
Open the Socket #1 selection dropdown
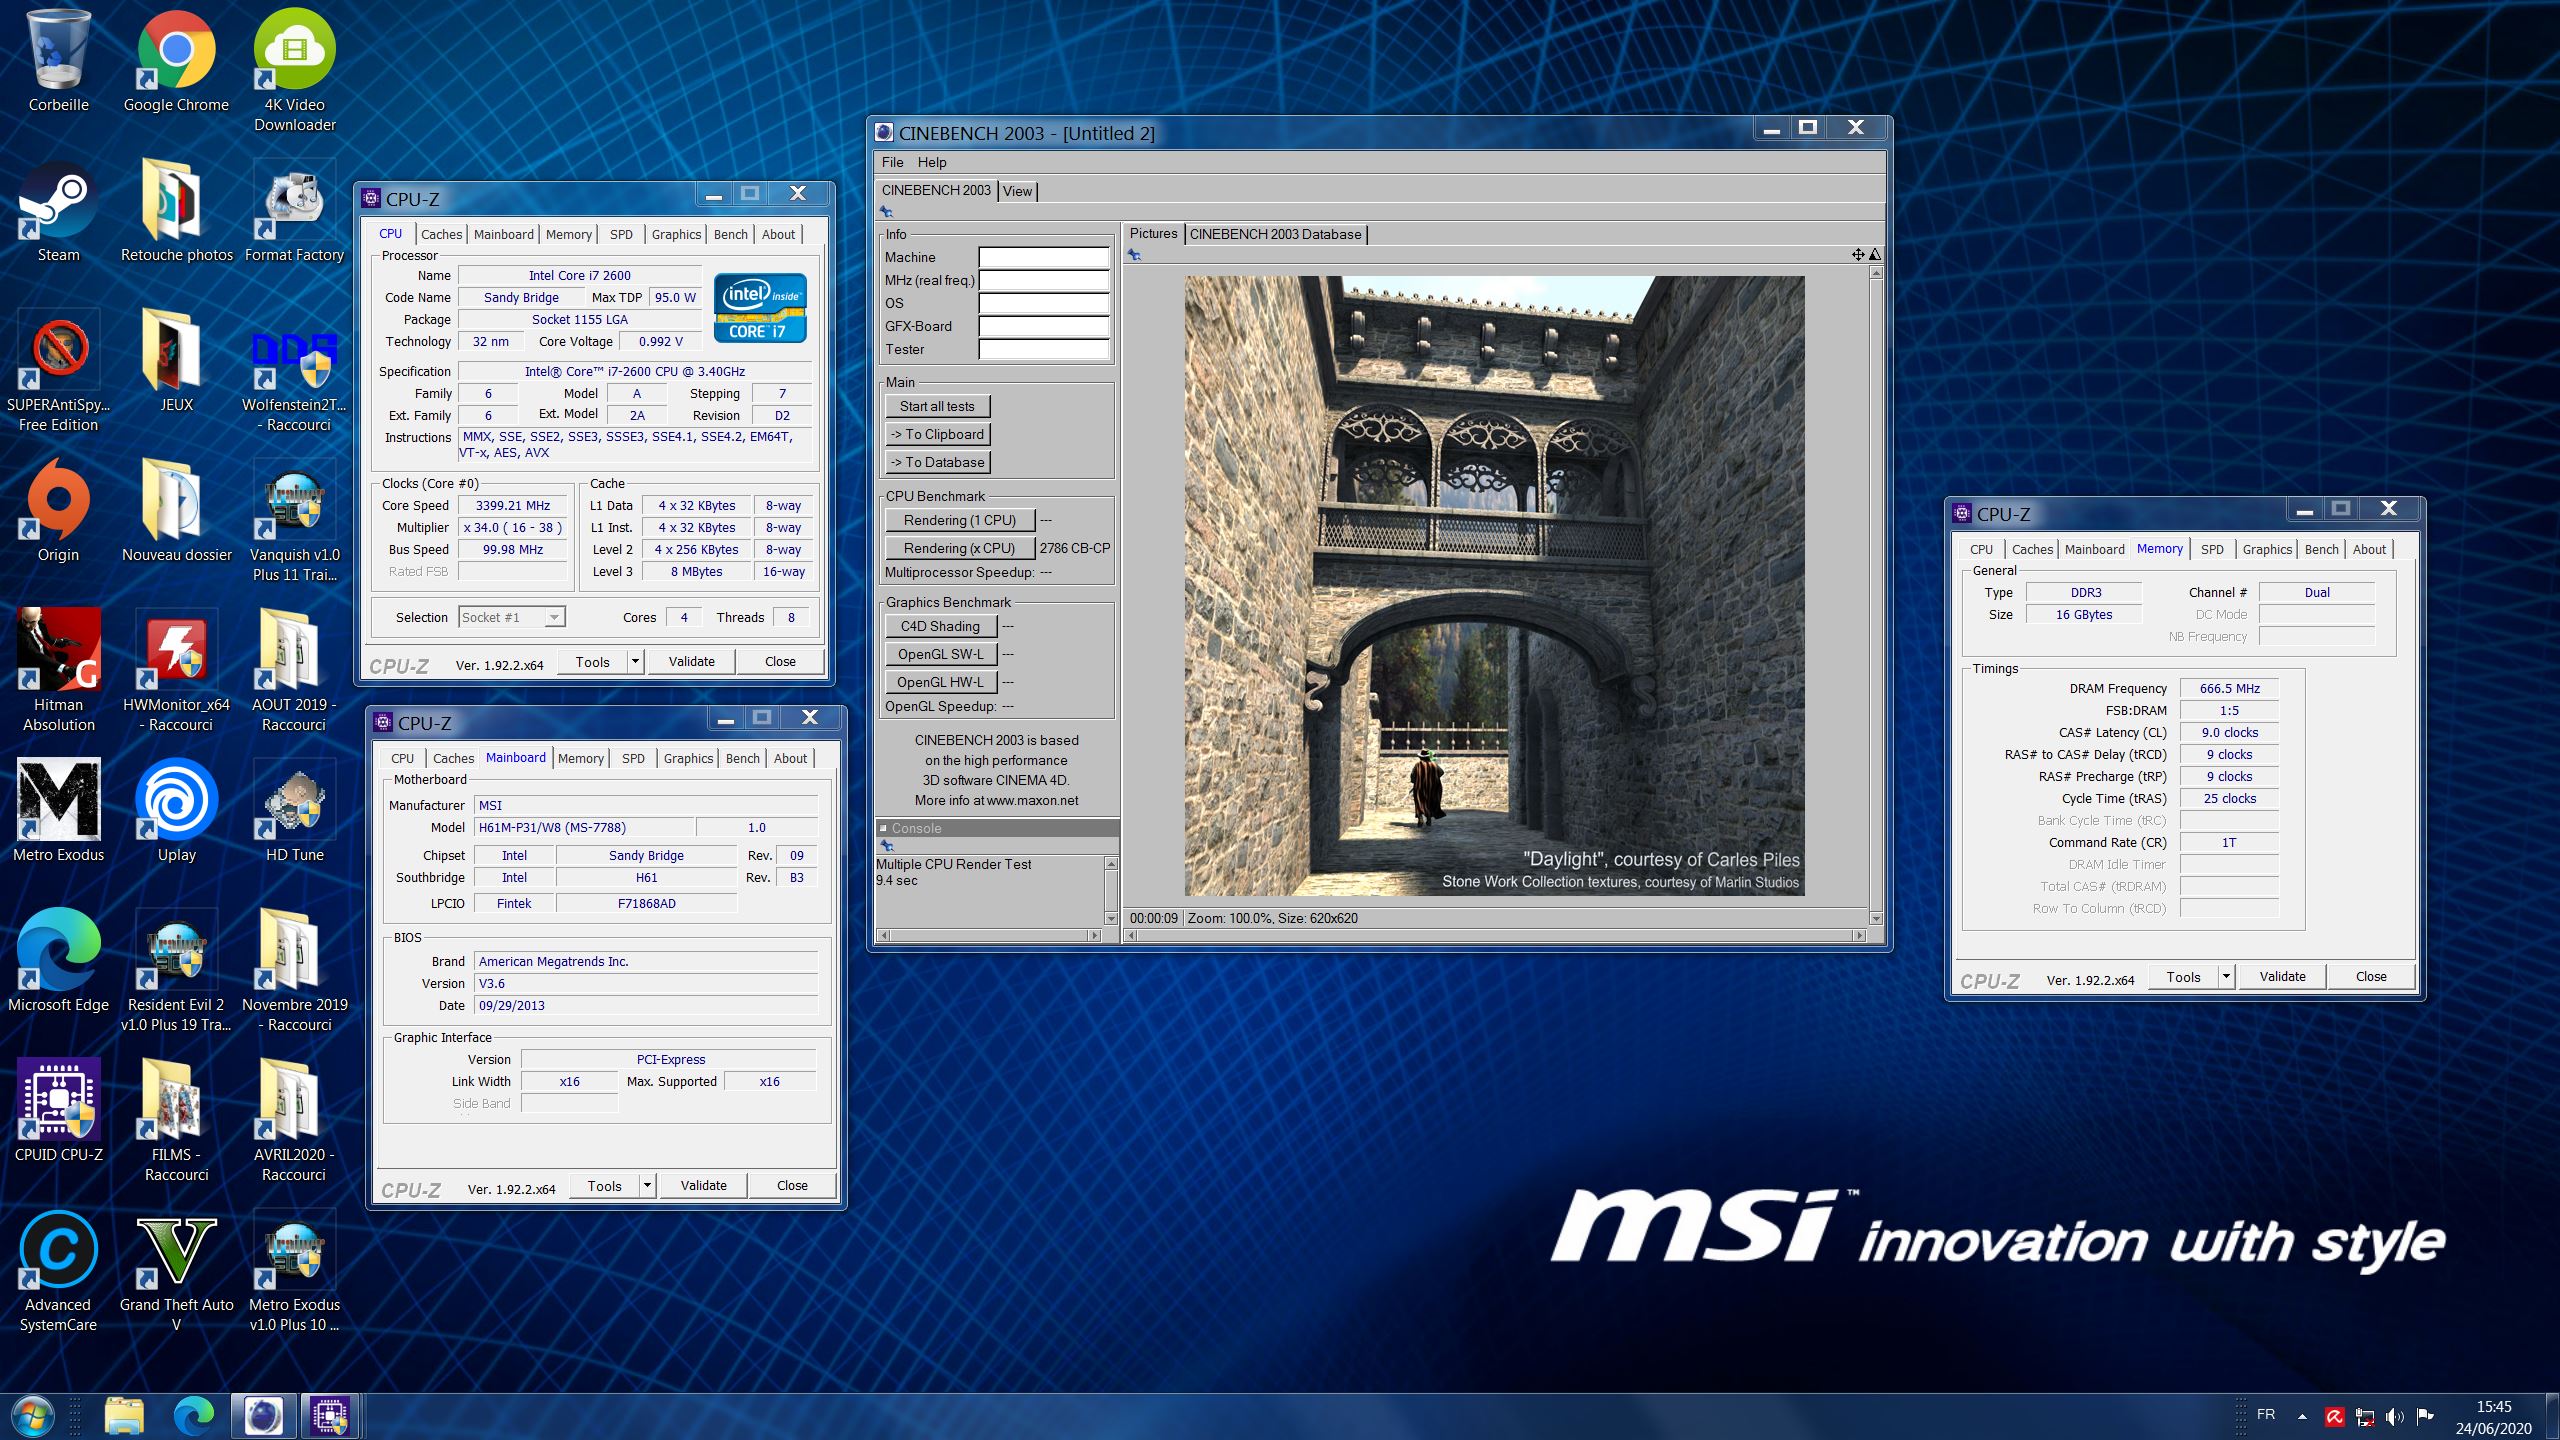click(512, 617)
